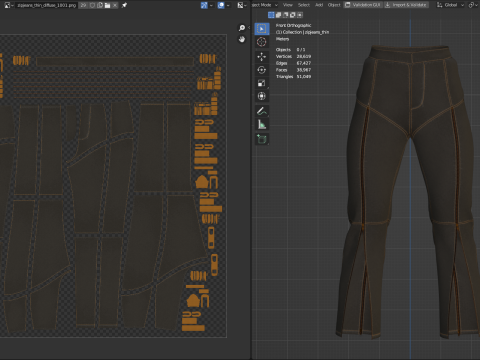480x360 pixels.
Task: Set selection mode to extend
Action: click(x=278, y=15)
